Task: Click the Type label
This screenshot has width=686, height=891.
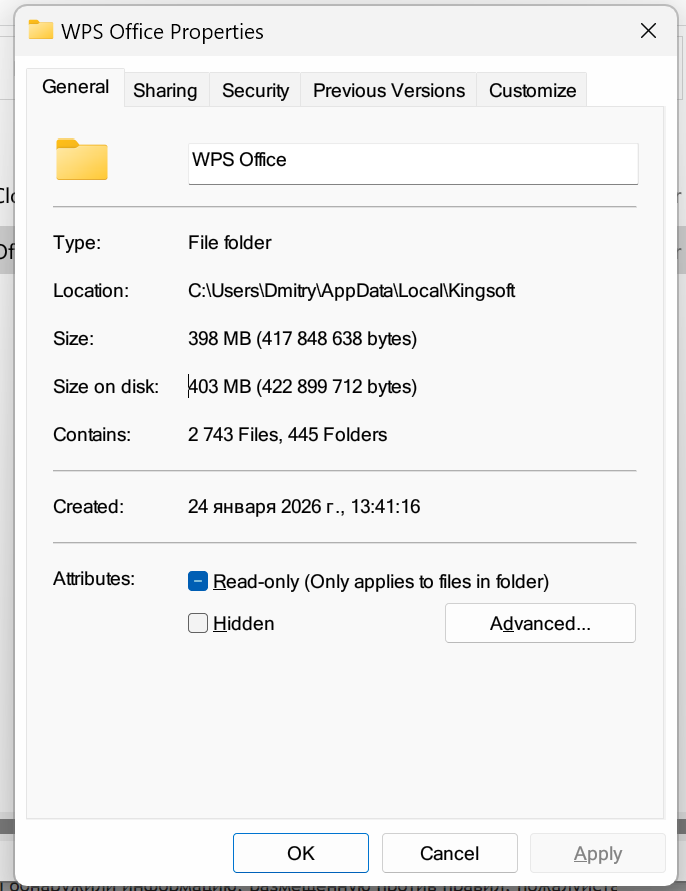Action: (77, 243)
